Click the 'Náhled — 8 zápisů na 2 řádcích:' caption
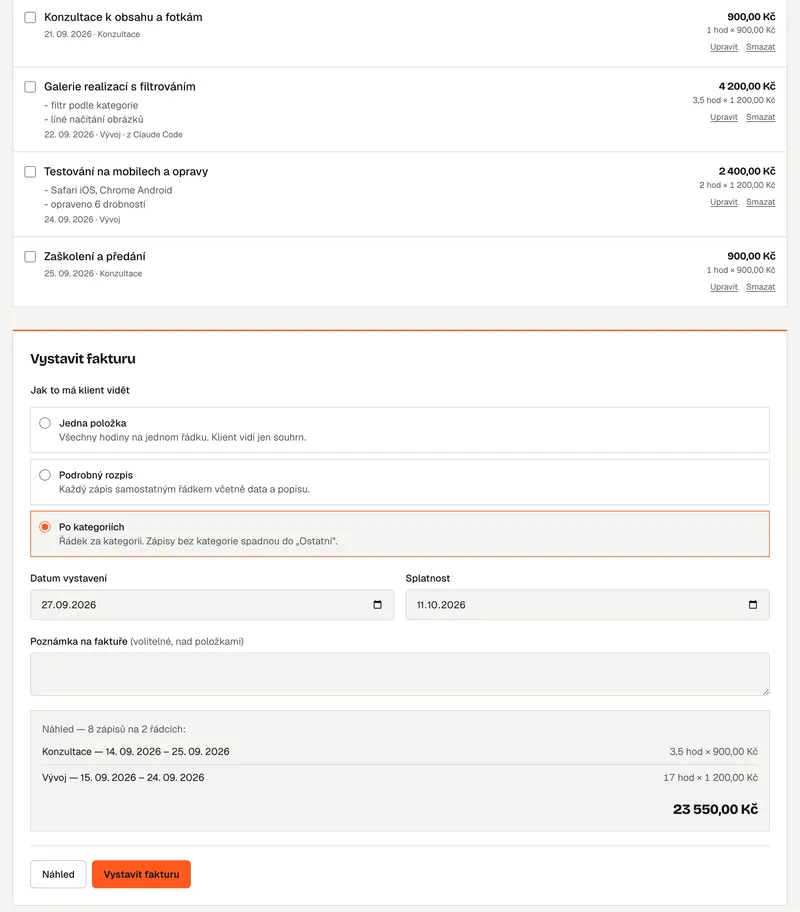 pos(114,729)
